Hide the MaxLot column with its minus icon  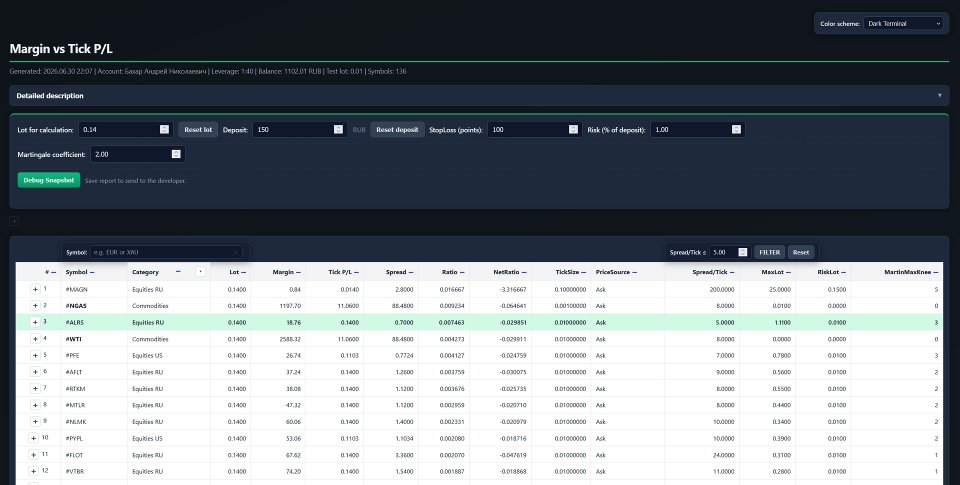(x=789, y=273)
